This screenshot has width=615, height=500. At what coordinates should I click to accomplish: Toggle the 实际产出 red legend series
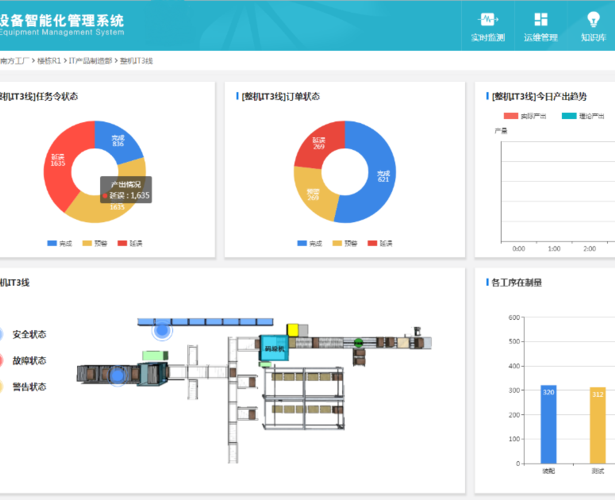[525, 116]
